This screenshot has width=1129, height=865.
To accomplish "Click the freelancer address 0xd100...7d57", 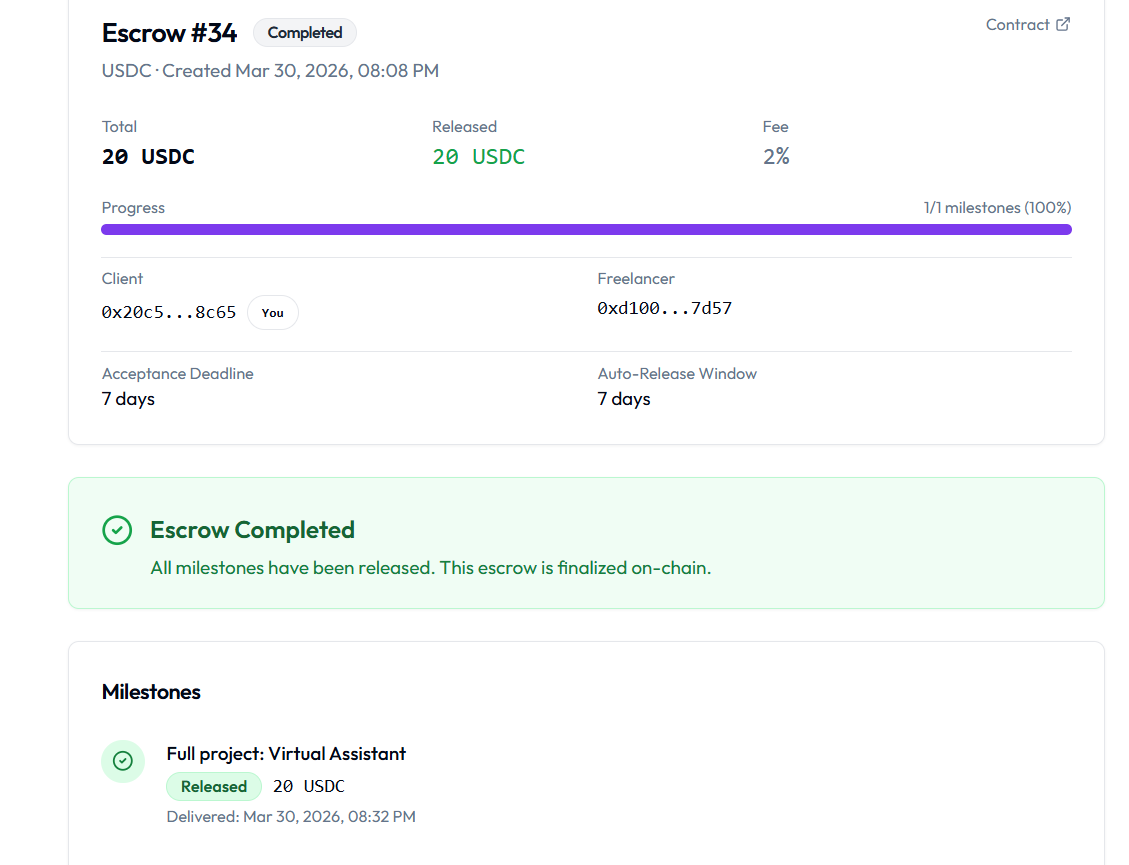I will (665, 307).
